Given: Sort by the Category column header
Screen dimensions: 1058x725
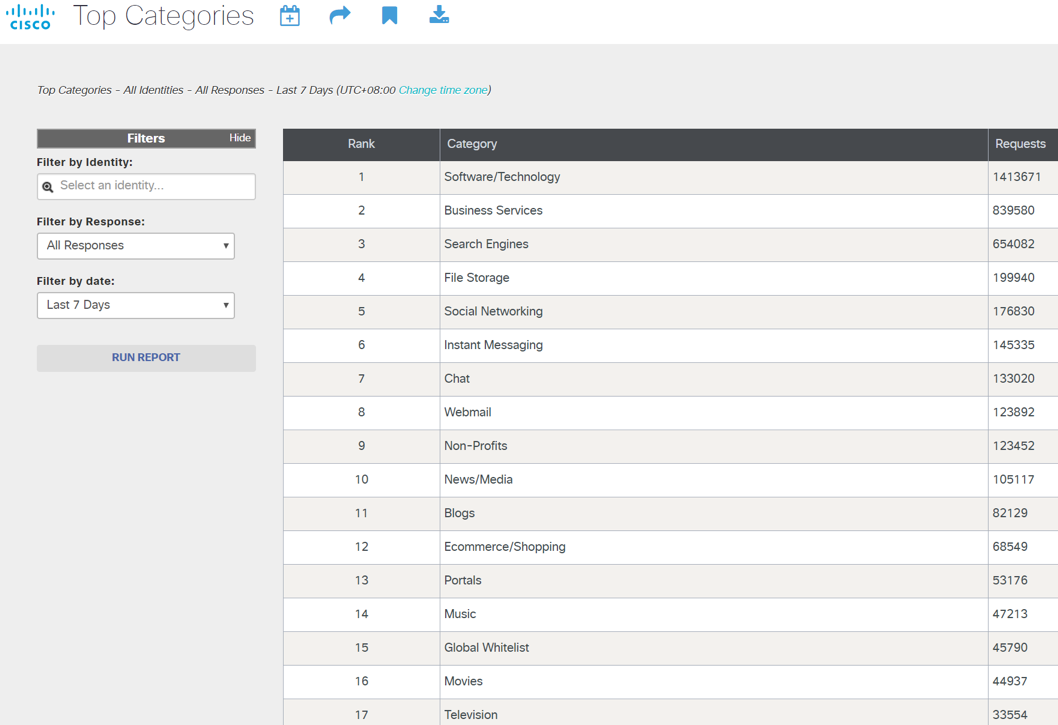Looking at the screenshot, I should pos(472,144).
